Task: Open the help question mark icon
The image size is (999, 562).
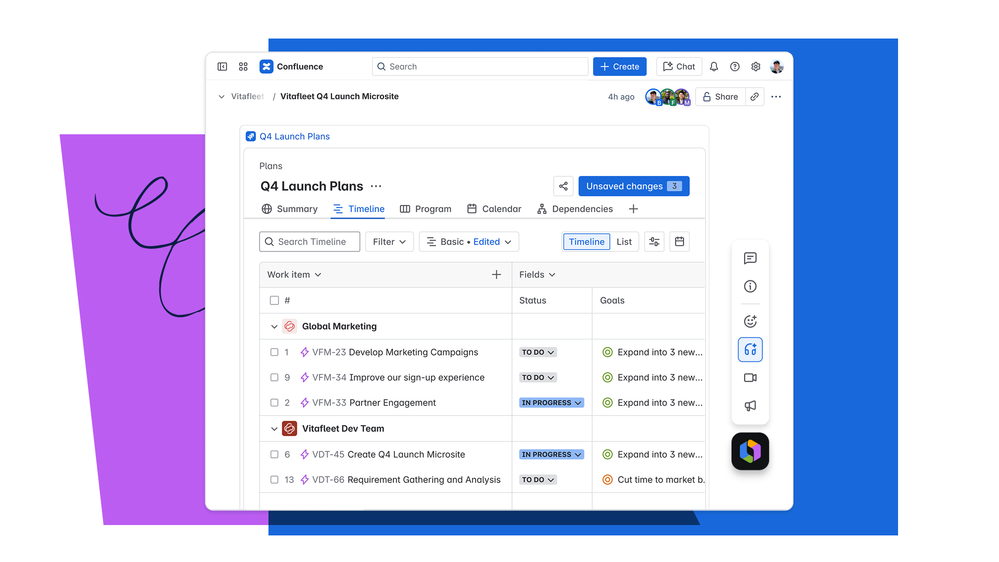Action: tap(735, 66)
